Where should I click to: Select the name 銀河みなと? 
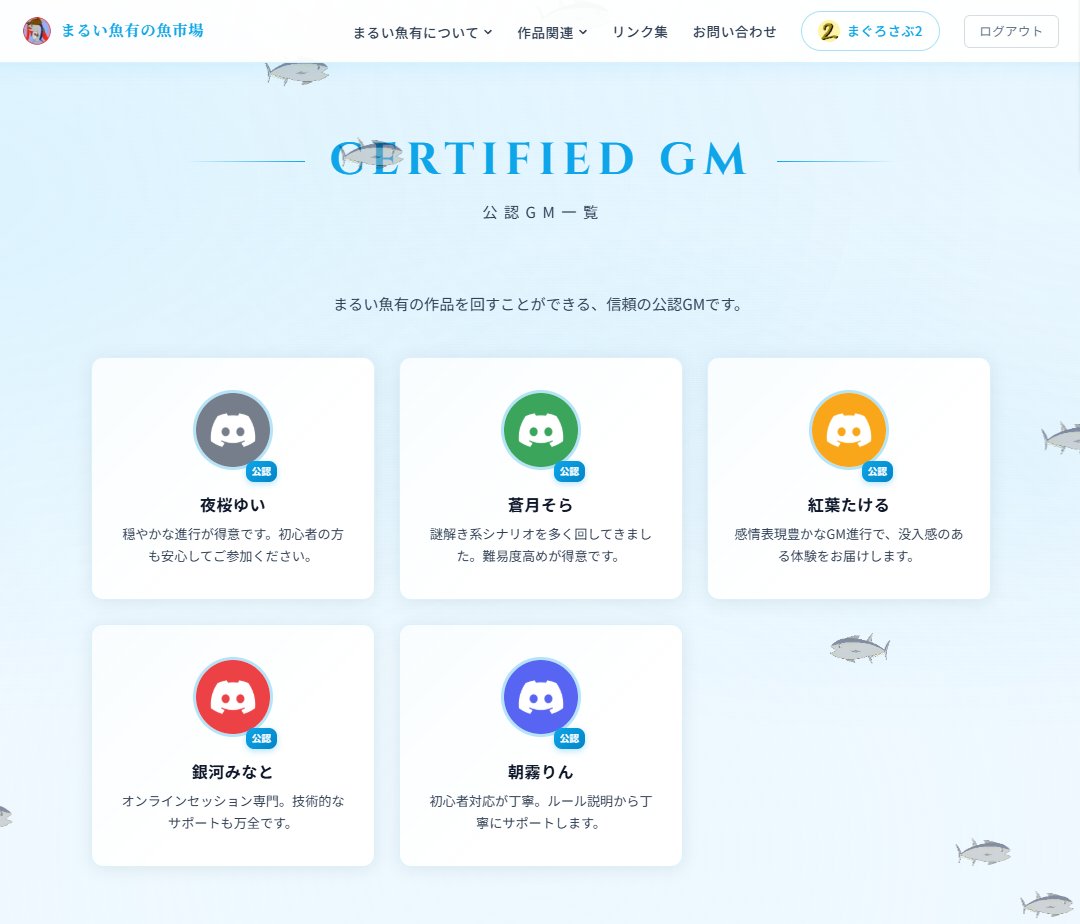(233, 773)
